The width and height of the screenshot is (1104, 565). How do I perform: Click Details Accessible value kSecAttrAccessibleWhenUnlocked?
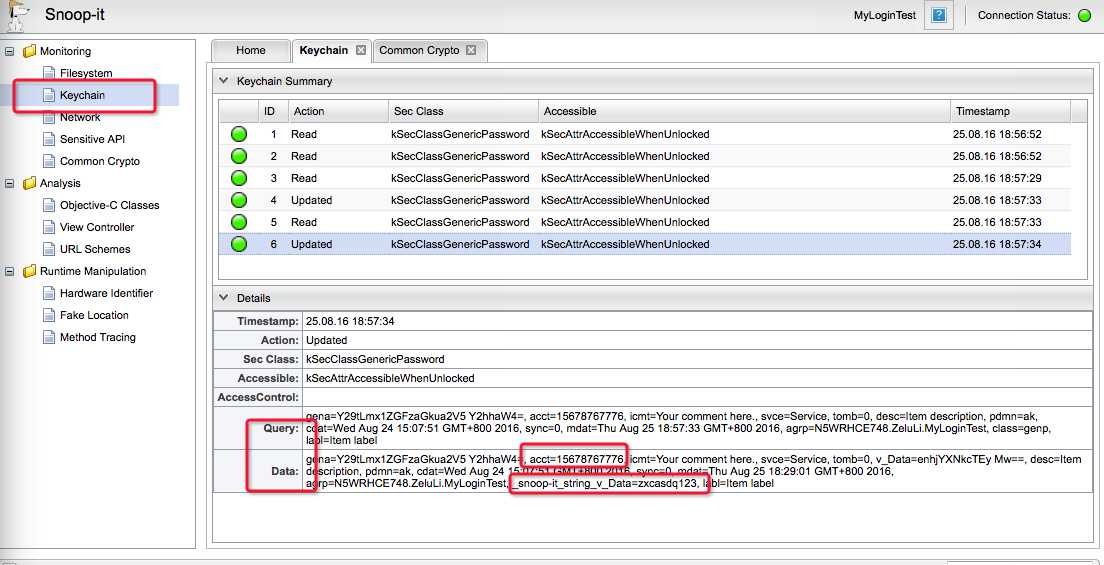(390, 378)
